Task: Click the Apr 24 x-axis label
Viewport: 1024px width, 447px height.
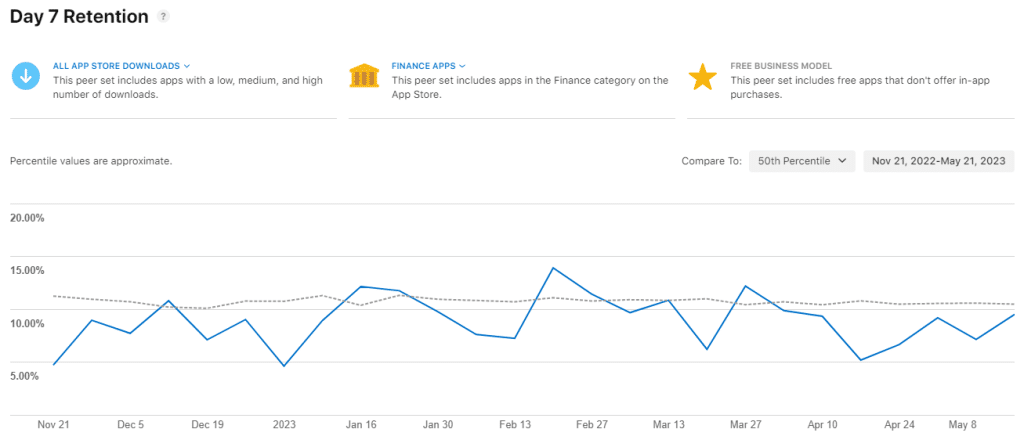Action: click(x=898, y=425)
